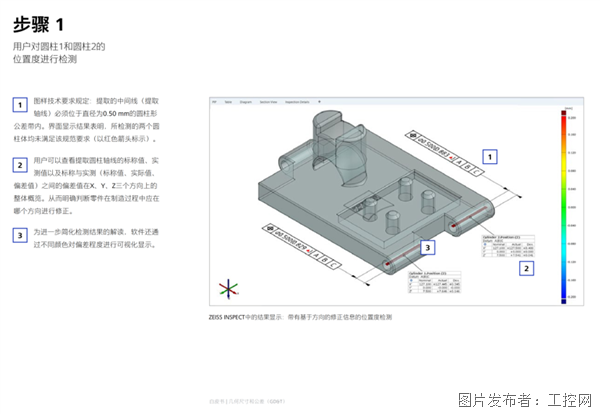Click the XYZ coordinate axes icon

point(228,289)
